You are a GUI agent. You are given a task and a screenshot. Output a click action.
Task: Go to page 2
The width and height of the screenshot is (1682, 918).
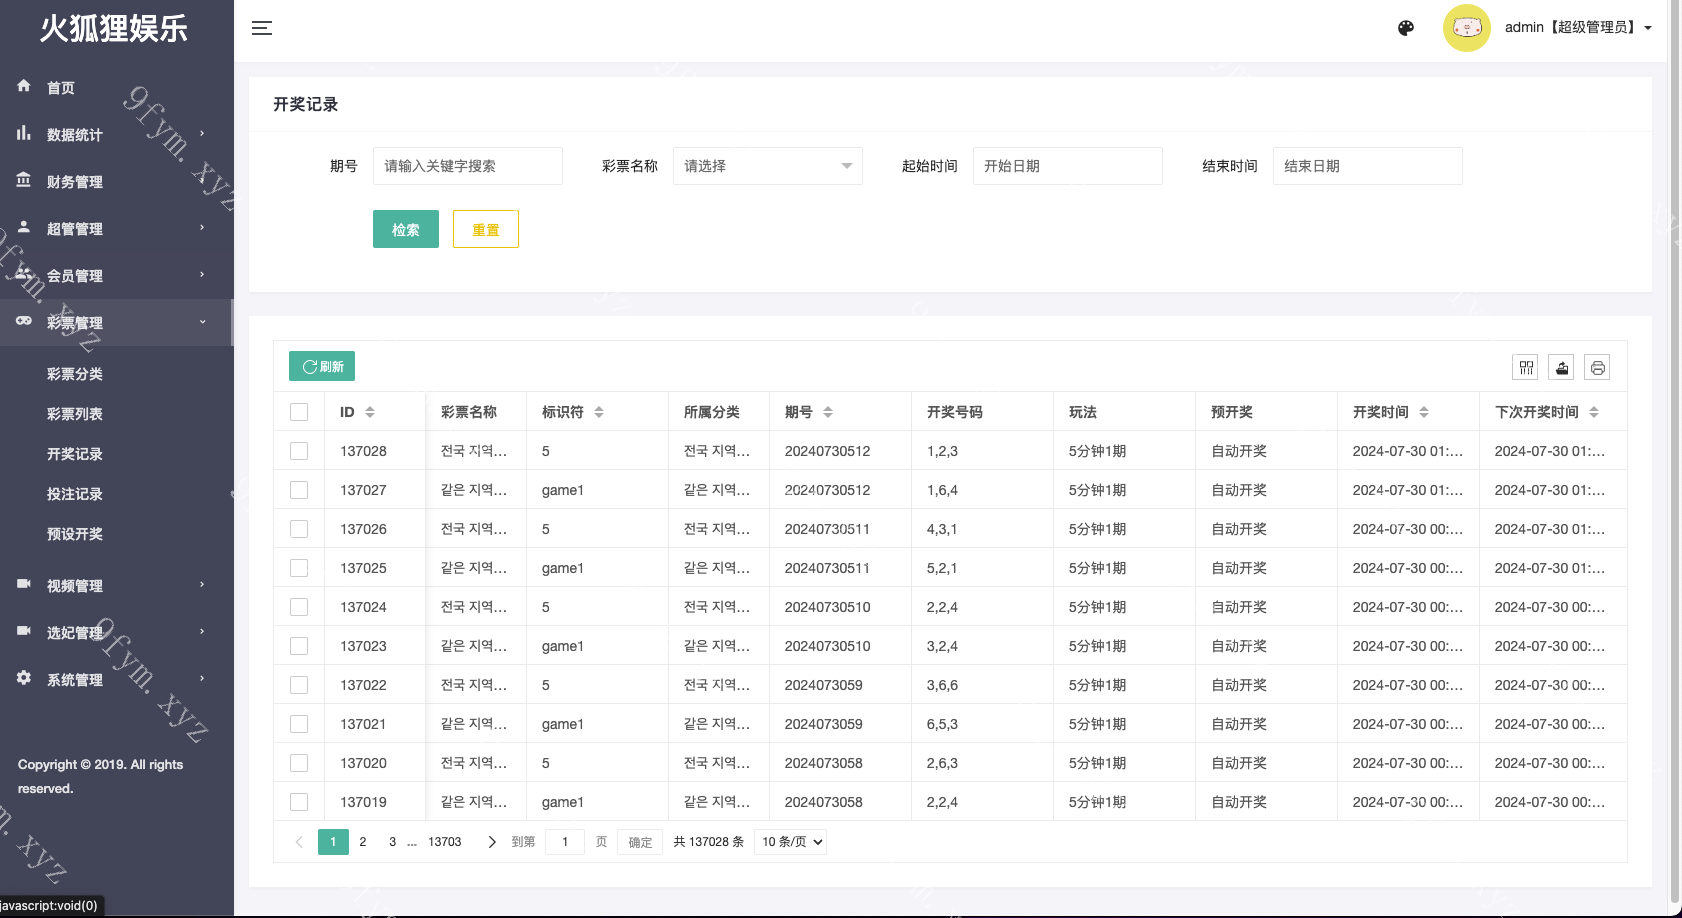363,842
